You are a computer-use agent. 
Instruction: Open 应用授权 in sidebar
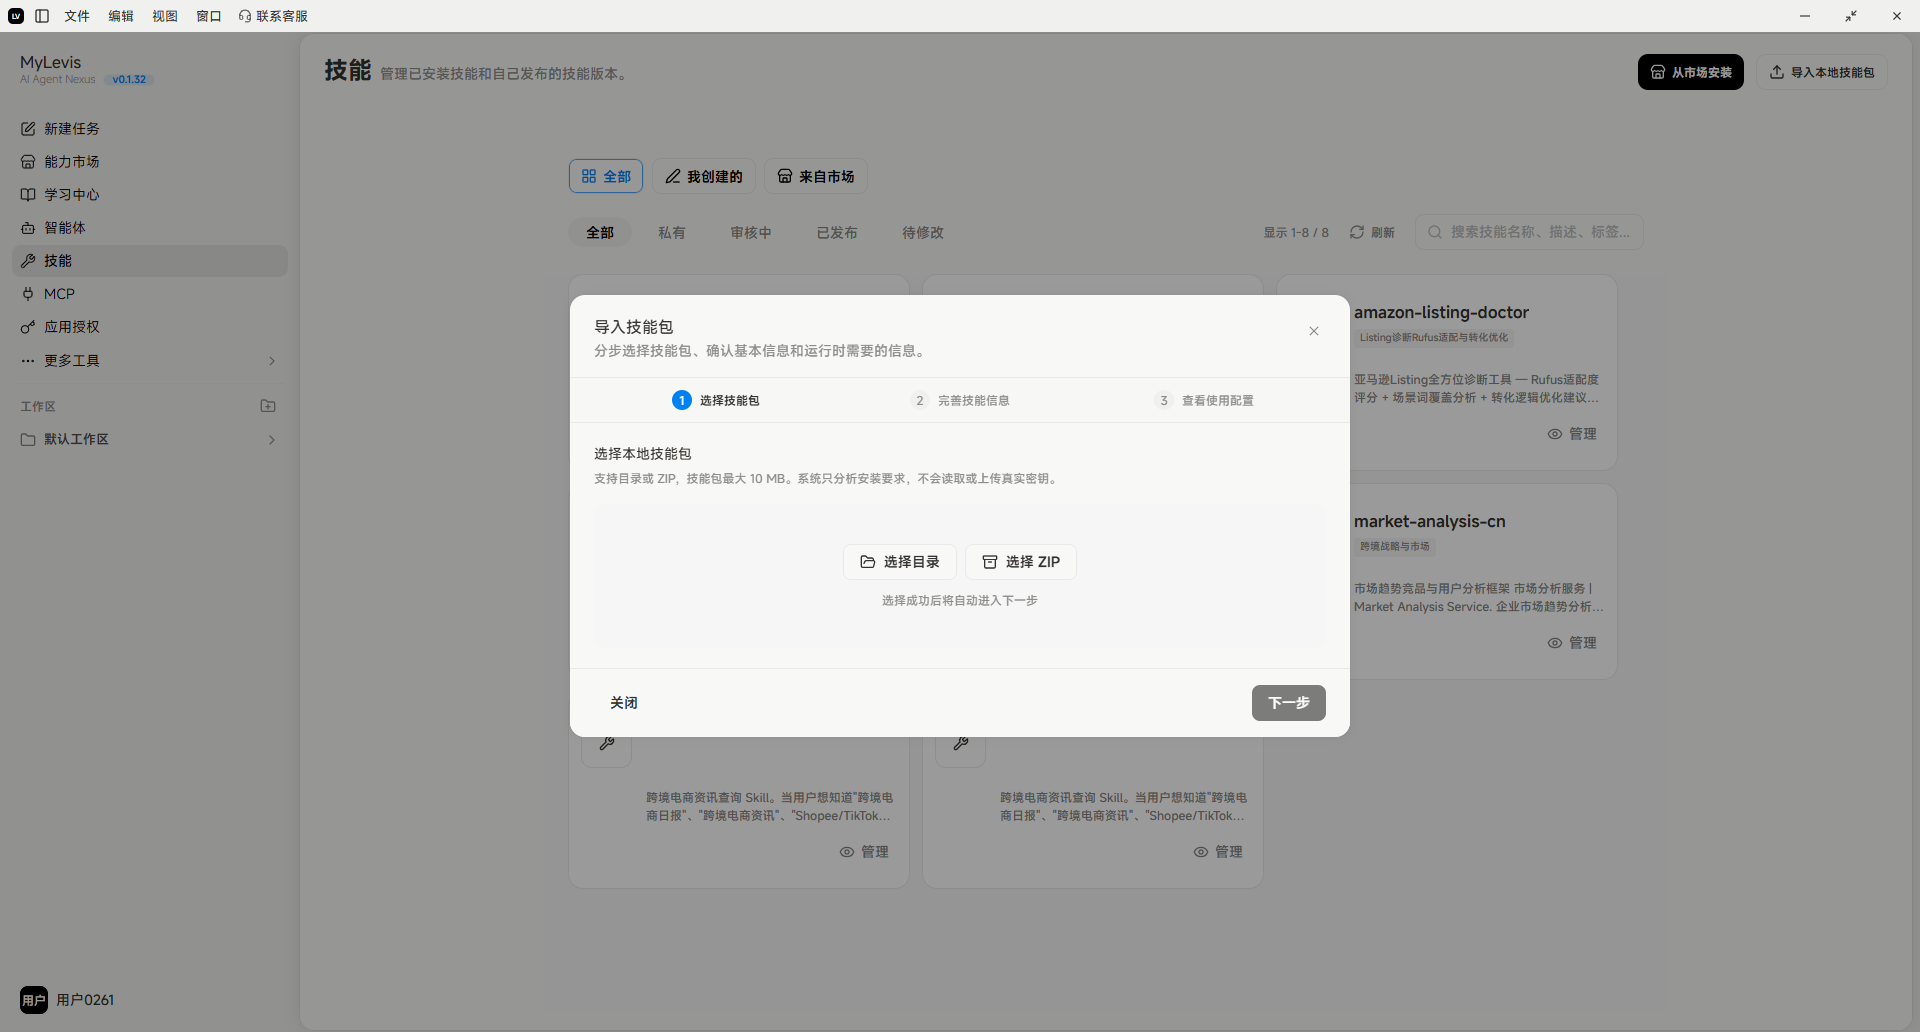150,327
